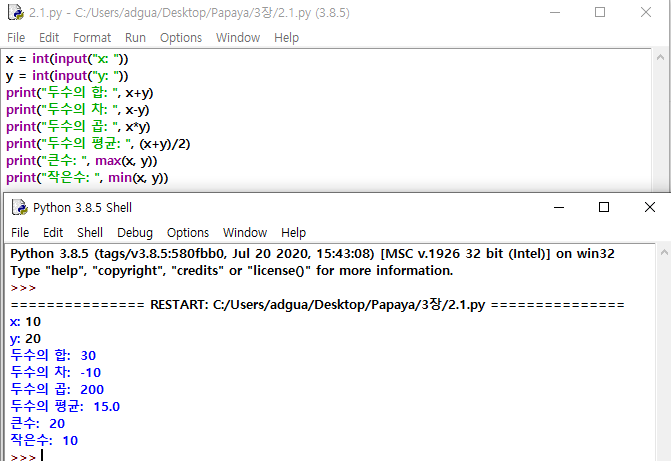Image resolution: width=671 pixels, height=461 pixels.
Task: Open the Help menu in Python Shell
Action: click(293, 232)
